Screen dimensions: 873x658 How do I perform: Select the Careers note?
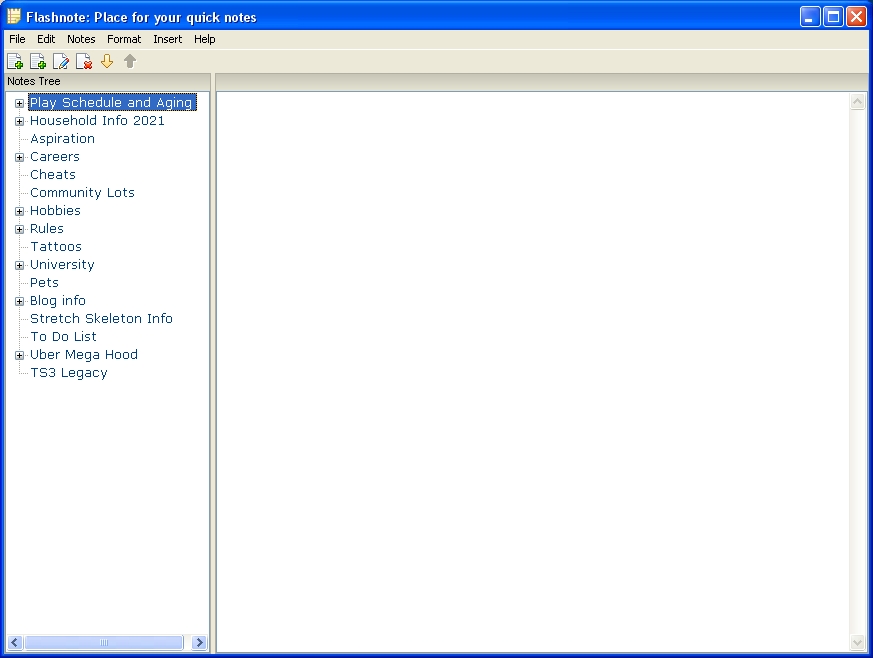pyautogui.click(x=55, y=156)
